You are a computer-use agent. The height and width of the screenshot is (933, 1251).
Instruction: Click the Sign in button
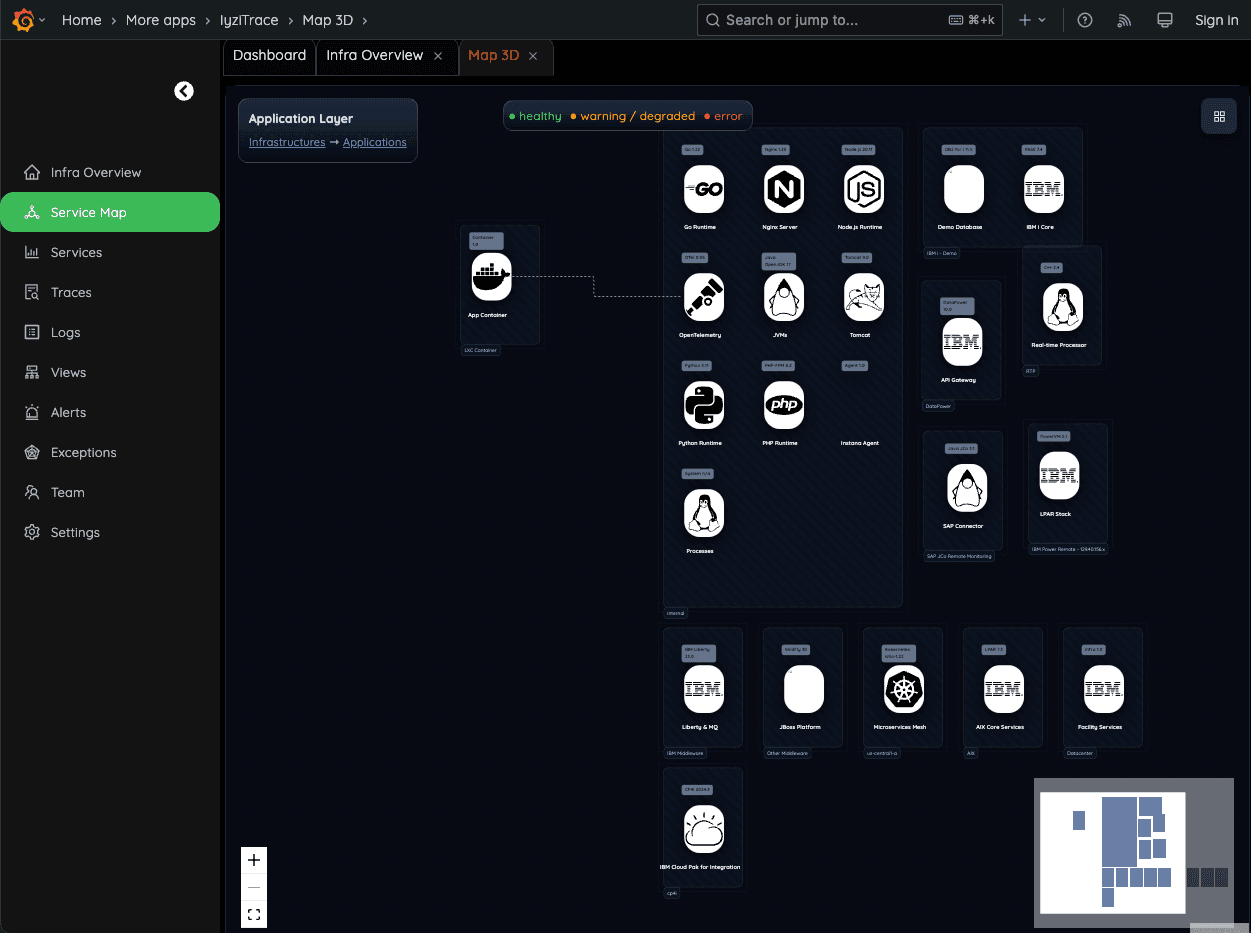1216,20
